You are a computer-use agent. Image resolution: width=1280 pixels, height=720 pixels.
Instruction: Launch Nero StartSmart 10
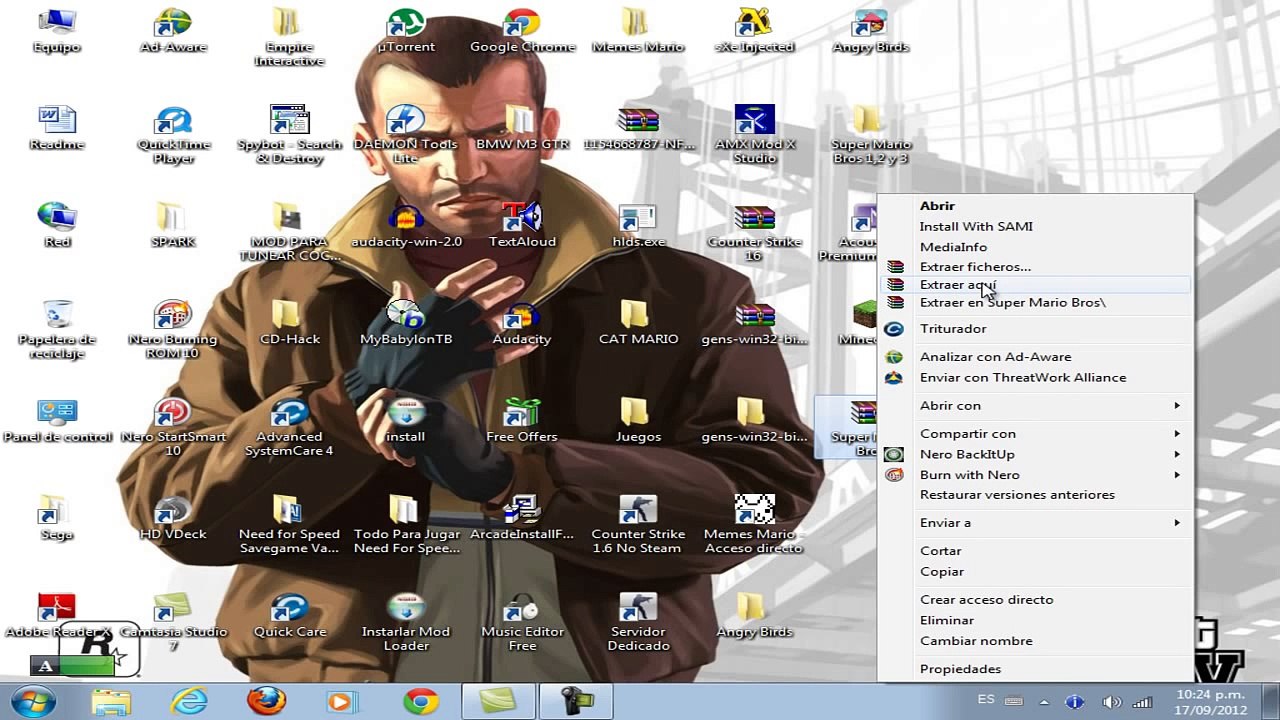coord(173,427)
